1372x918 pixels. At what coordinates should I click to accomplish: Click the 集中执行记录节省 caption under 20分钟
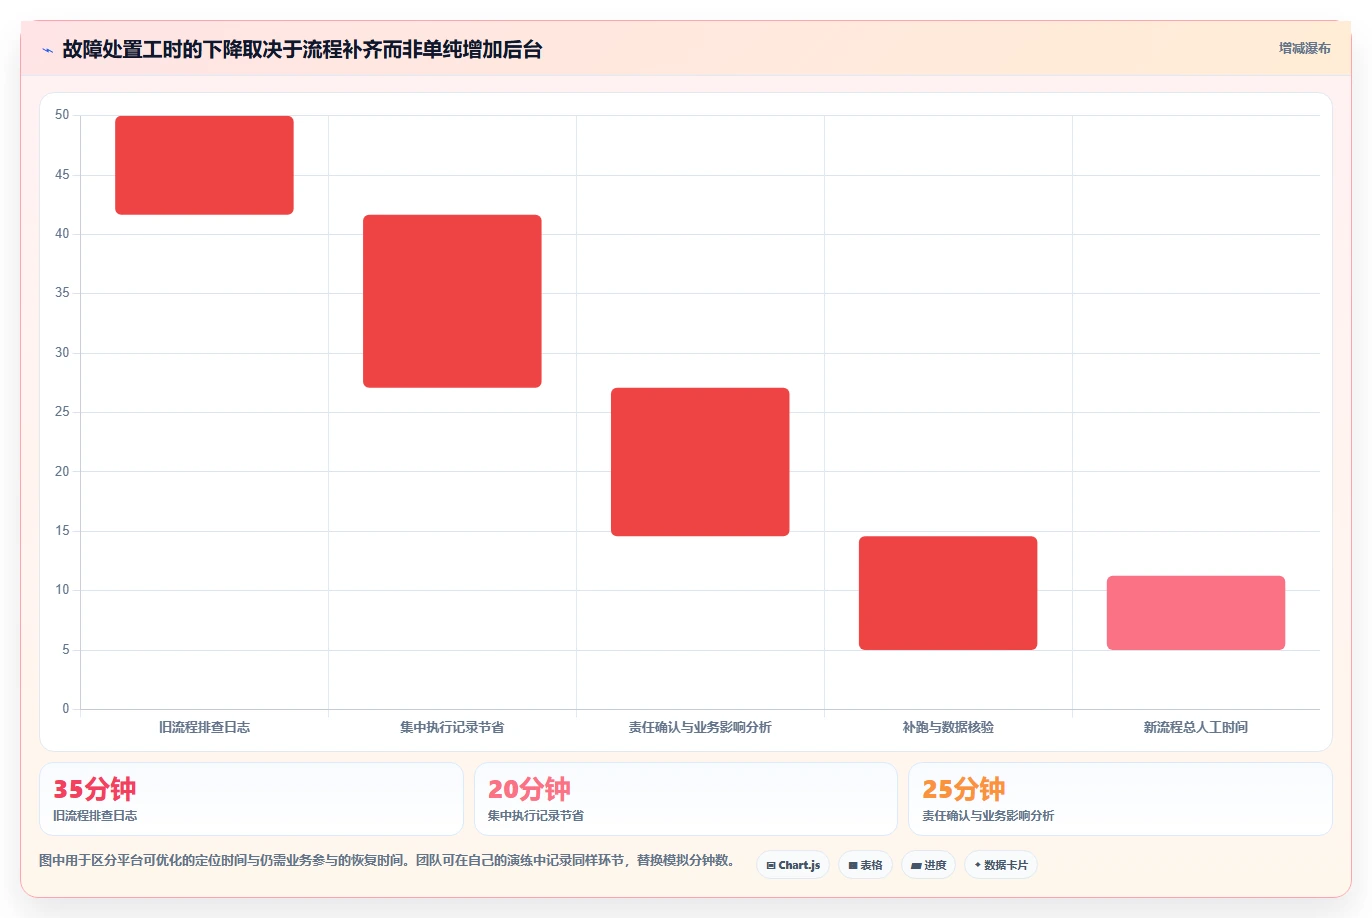pos(536,816)
